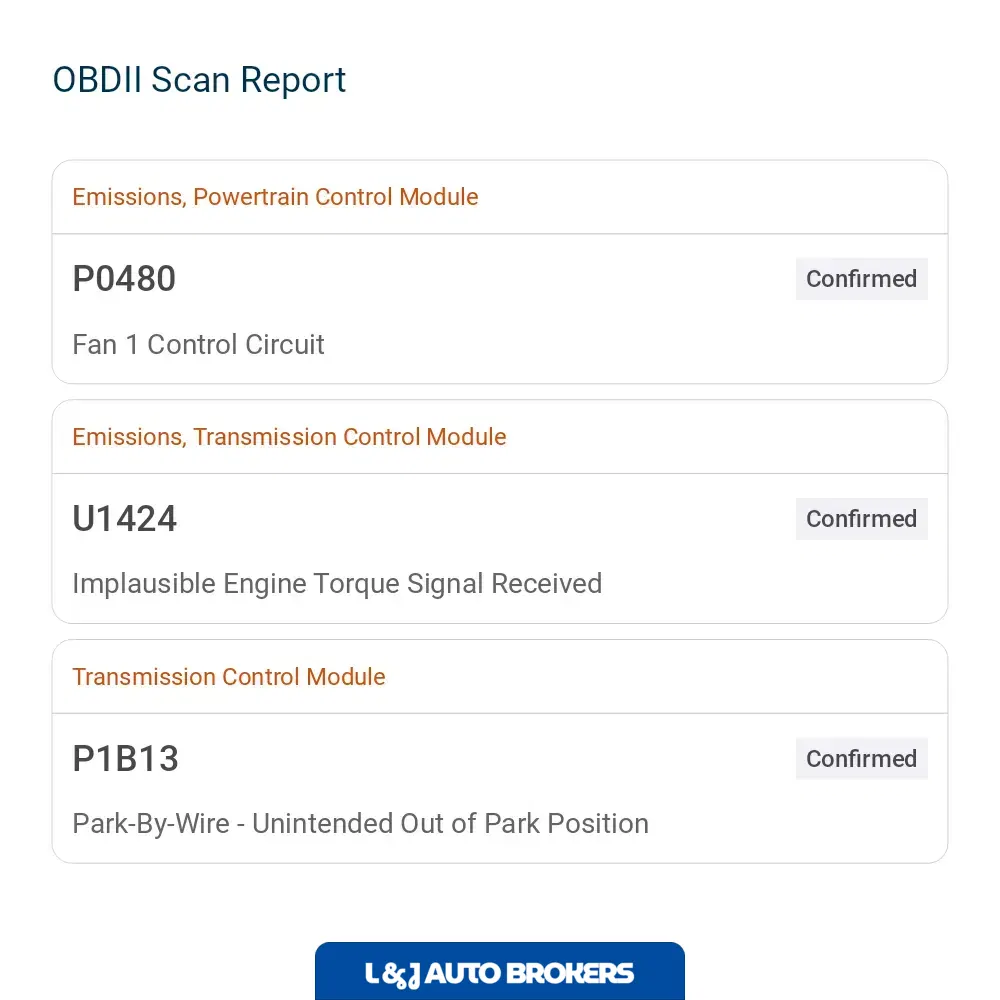Select Park-By-Wire Unintended Out of Park text
Image resolution: width=1000 pixels, height=1000 pixels.
[360, 824]
